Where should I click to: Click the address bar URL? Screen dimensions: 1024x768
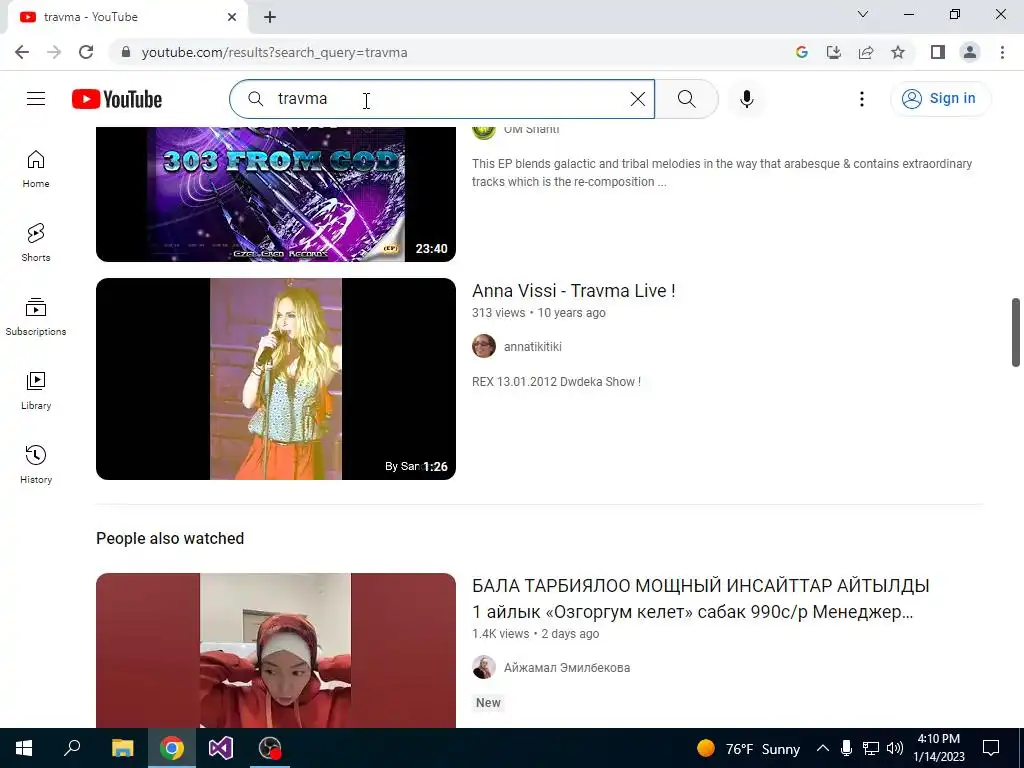click(x=274, y=52)
